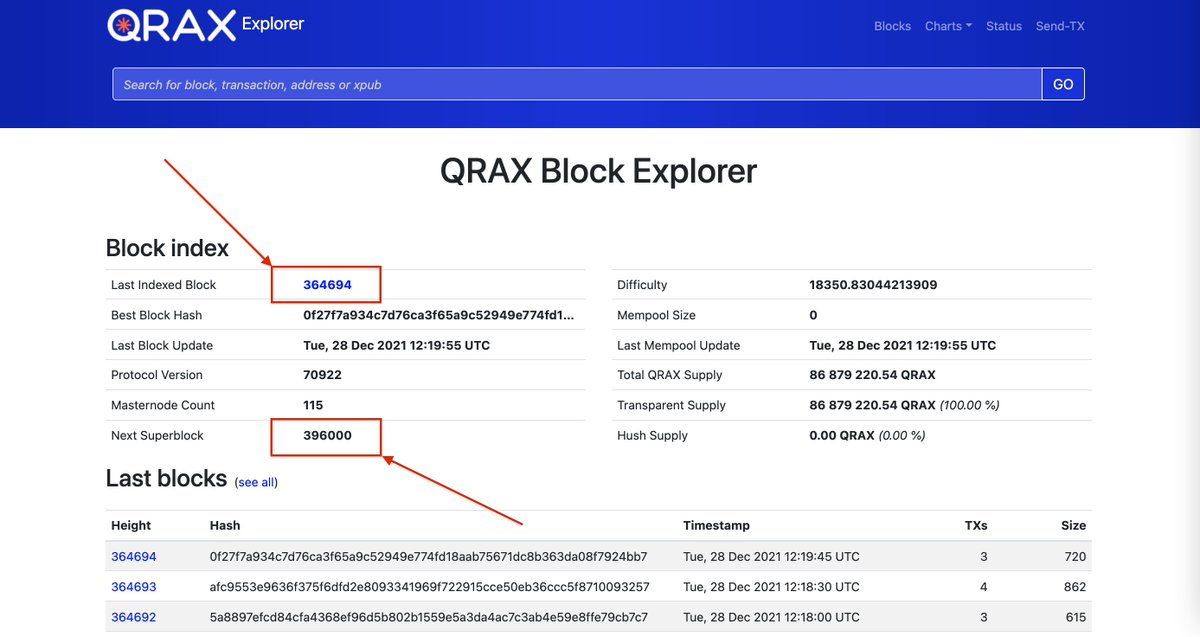
Task: Select the Mempool Size value 0
Action: 813,315
